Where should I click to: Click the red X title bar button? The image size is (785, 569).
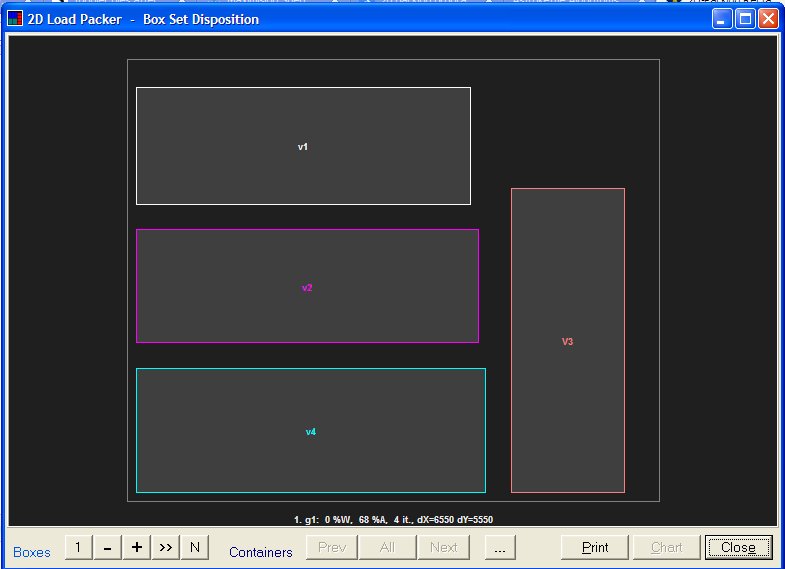tap(768, 19)
